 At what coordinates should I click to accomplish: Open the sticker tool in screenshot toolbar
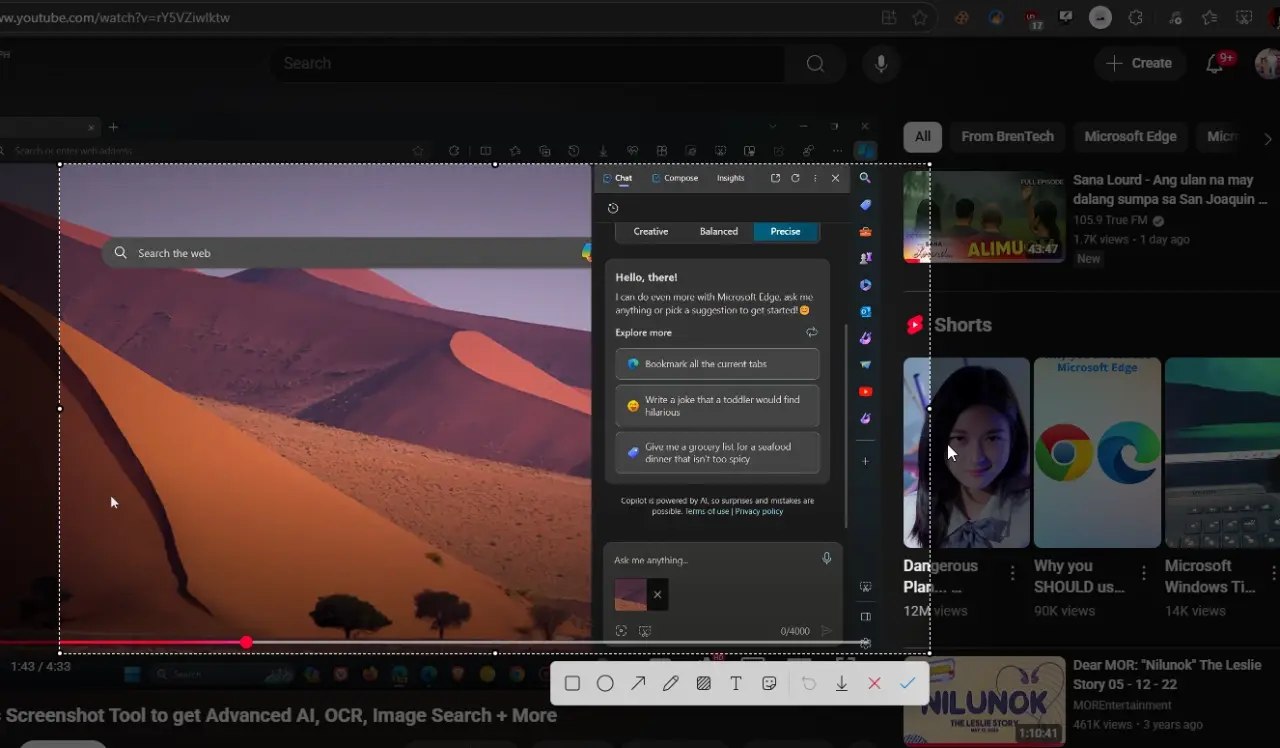tap(769, 683)
